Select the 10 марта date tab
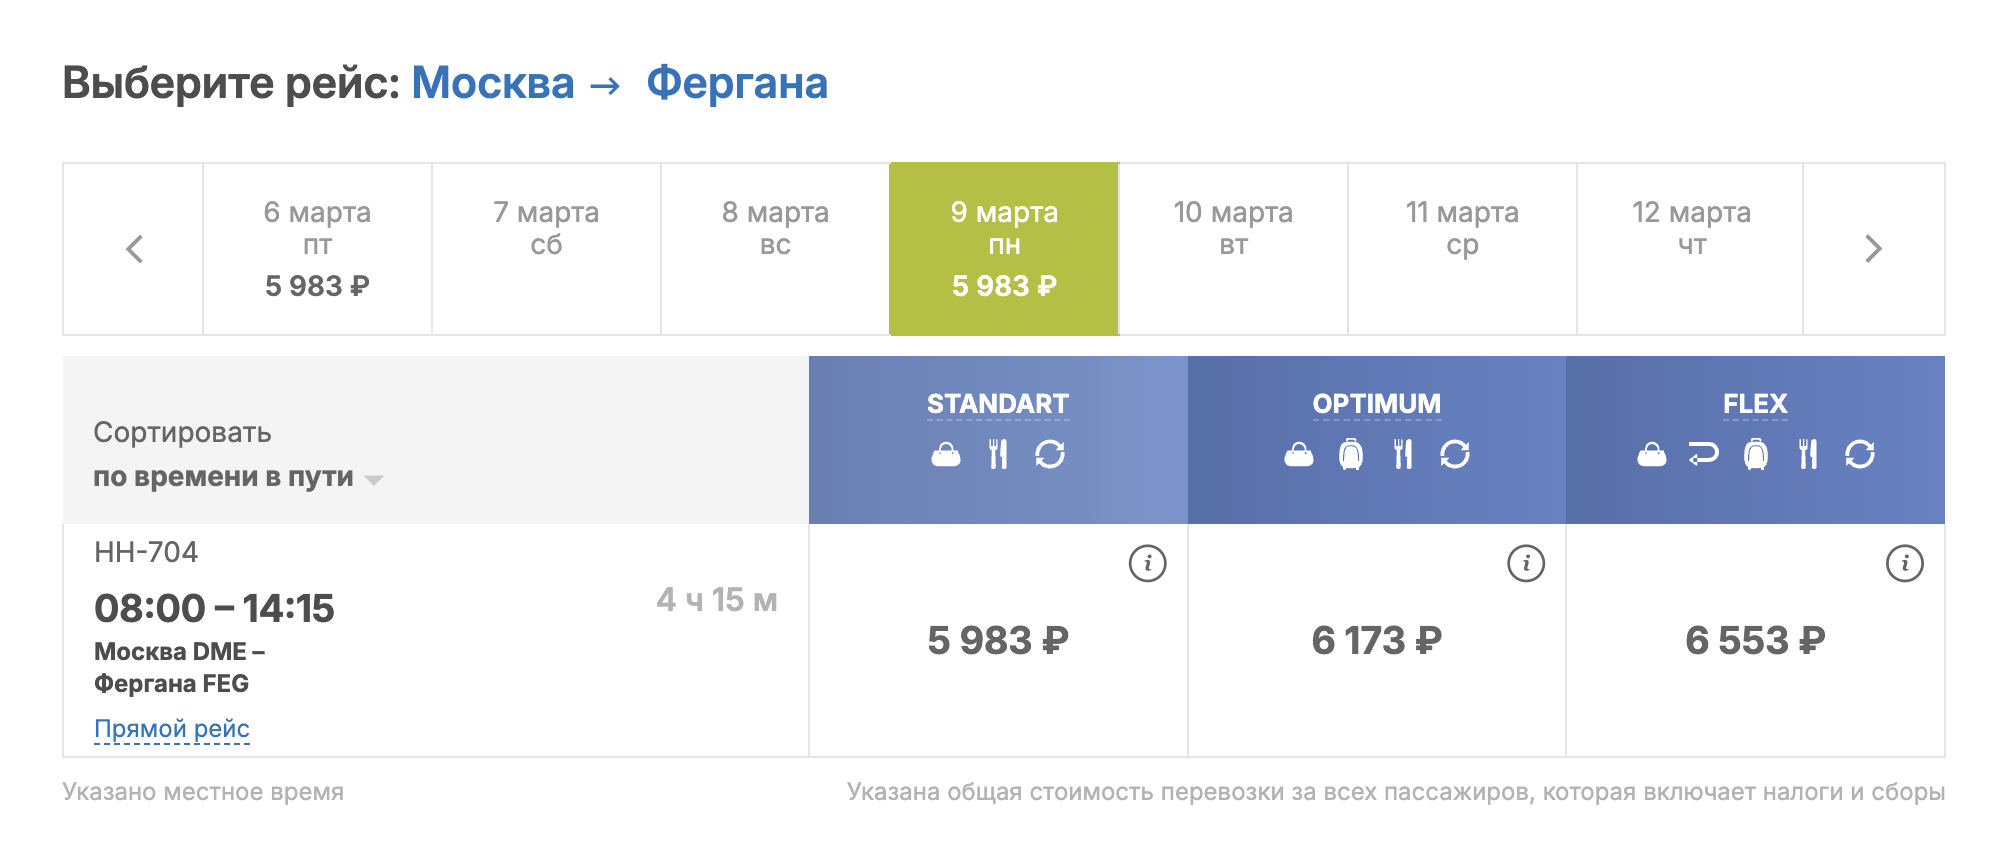1994x848 pixels. pos(1233,249)
